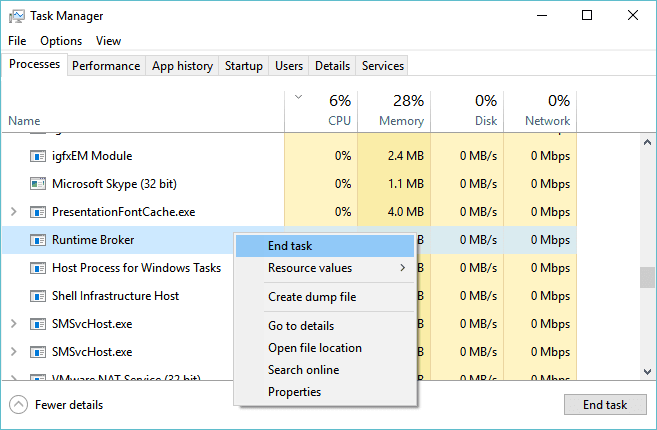The width and height of the screenshot is (657, 430).
Task: Select the Microsoft Skype (32 bit) row
Action: click(289, 184)
